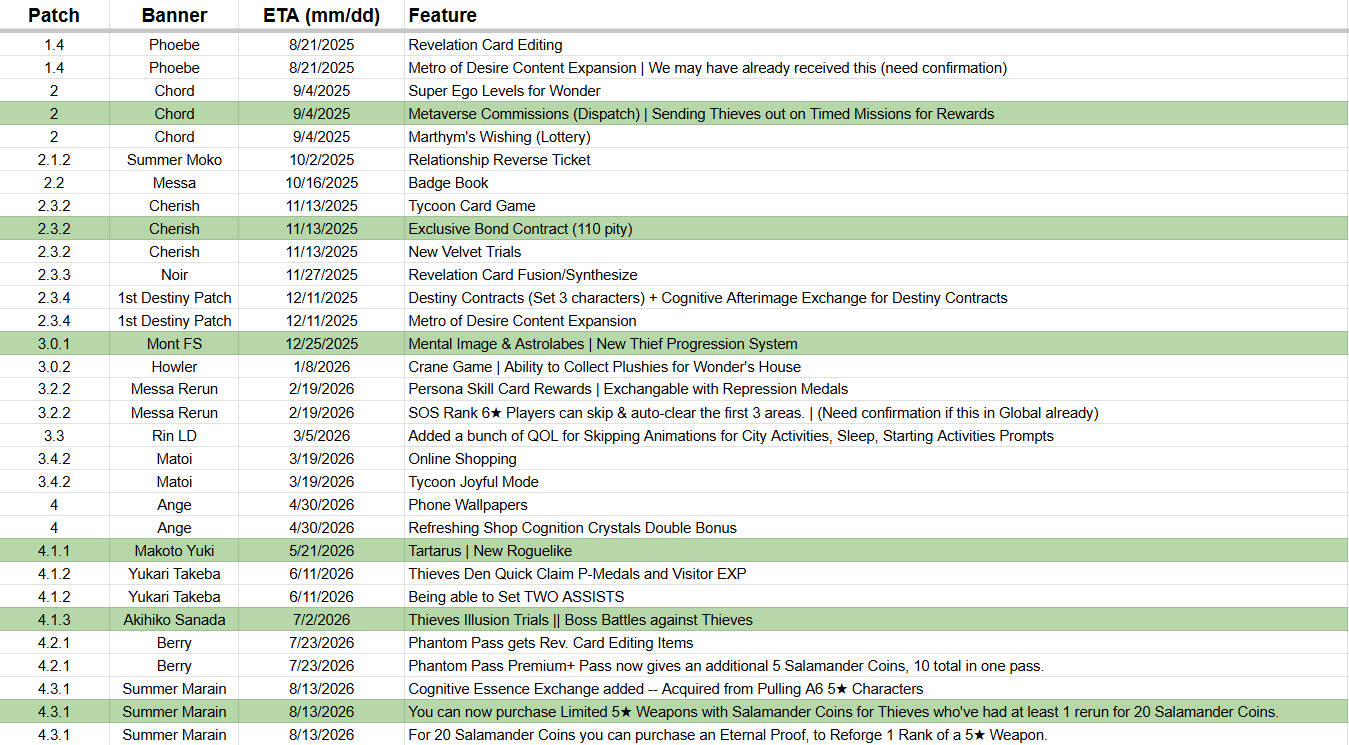
Task: Click the 4.1.3 patch cell
Action: (x=54, y=620)
